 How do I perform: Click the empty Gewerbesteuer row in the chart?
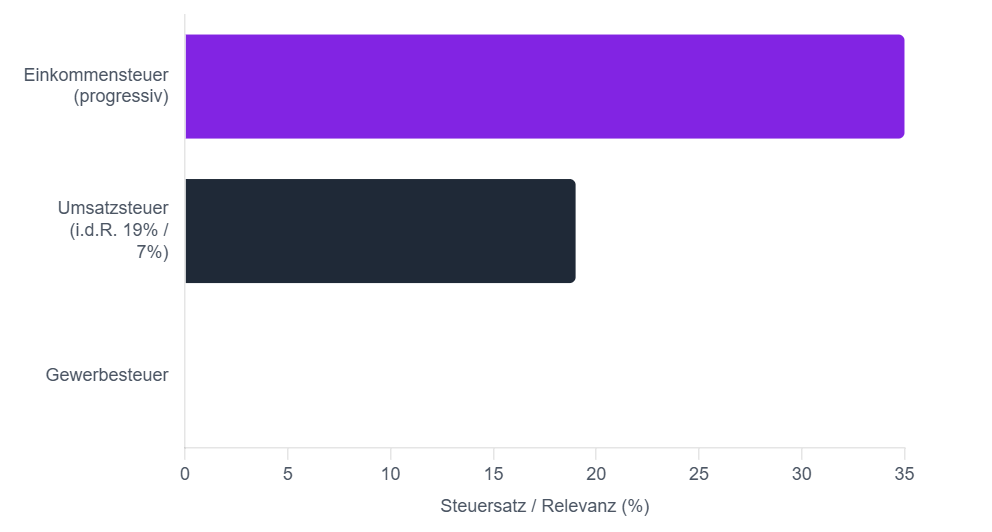coord(545,375)
